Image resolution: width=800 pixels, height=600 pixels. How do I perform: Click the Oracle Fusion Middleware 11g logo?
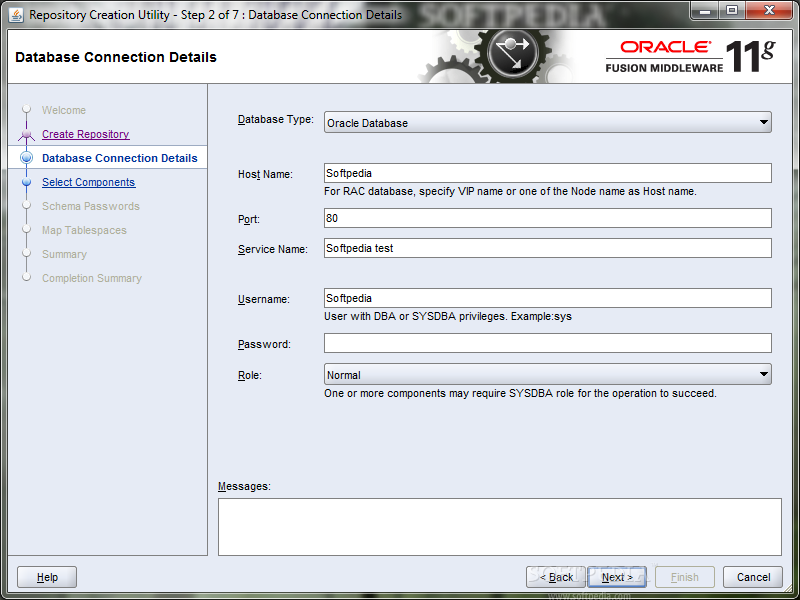[691, 56]
